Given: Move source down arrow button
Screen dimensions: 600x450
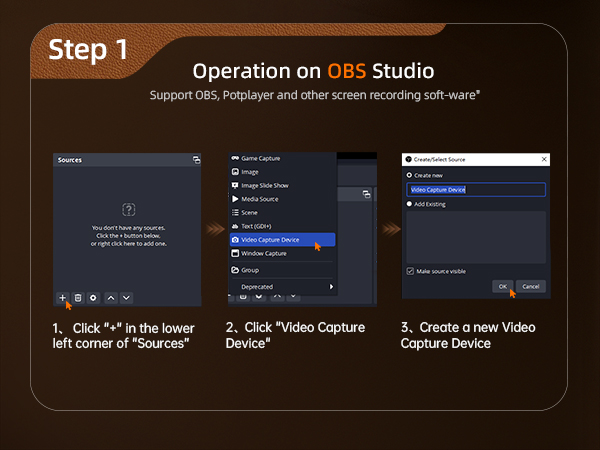Looking at the screenshot, I should [x=126, y=298].
